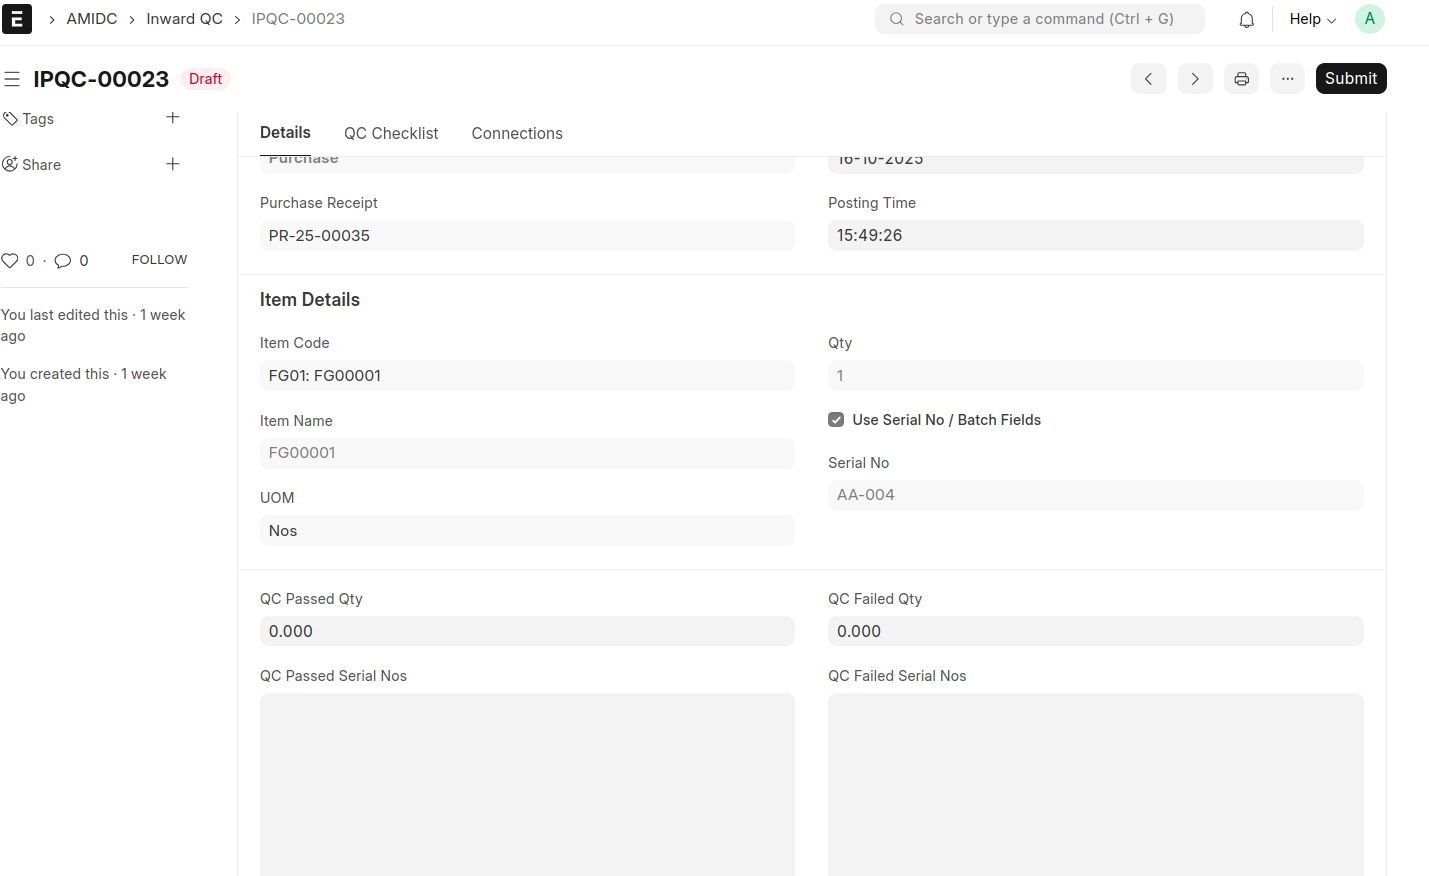1429x876 pixels.
Task: Click the QC Passed Qty input field
Action: tap(526, 631)
